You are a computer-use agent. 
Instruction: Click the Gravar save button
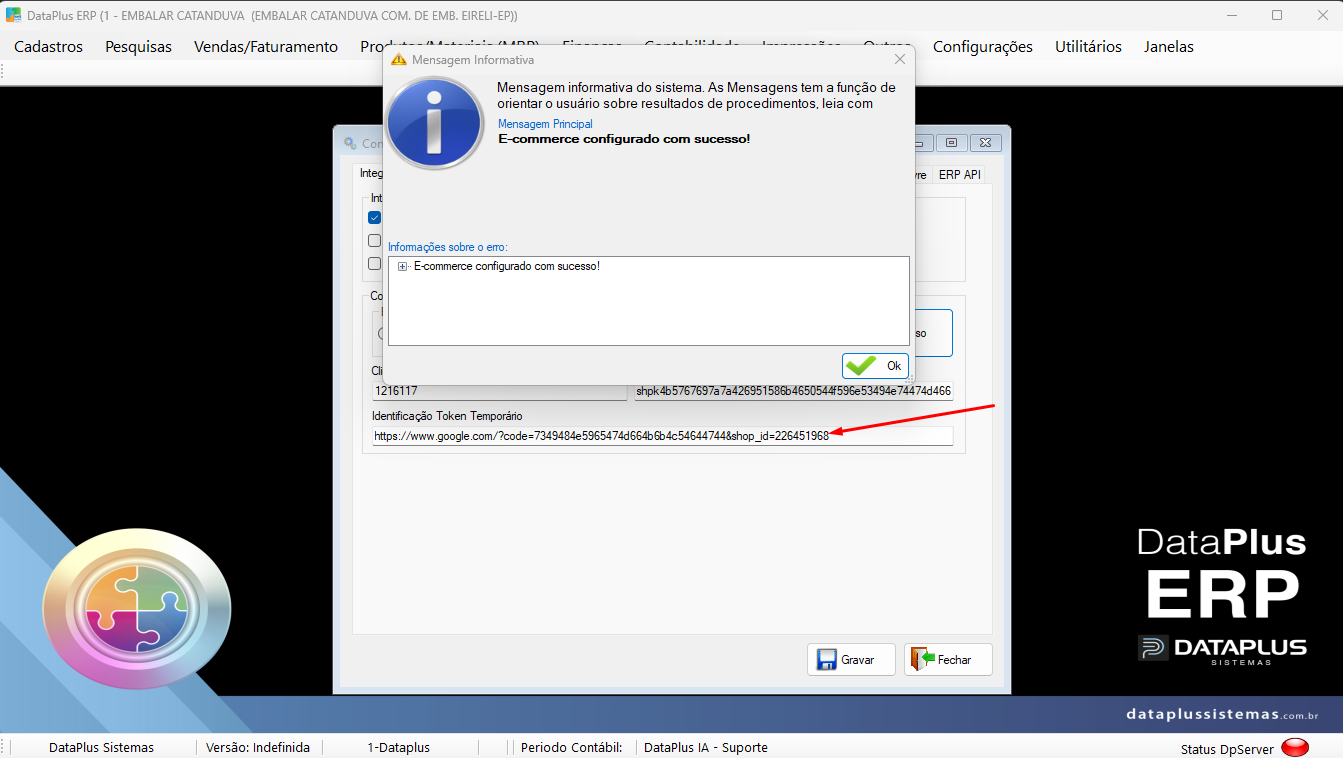[x=851, y=660]
